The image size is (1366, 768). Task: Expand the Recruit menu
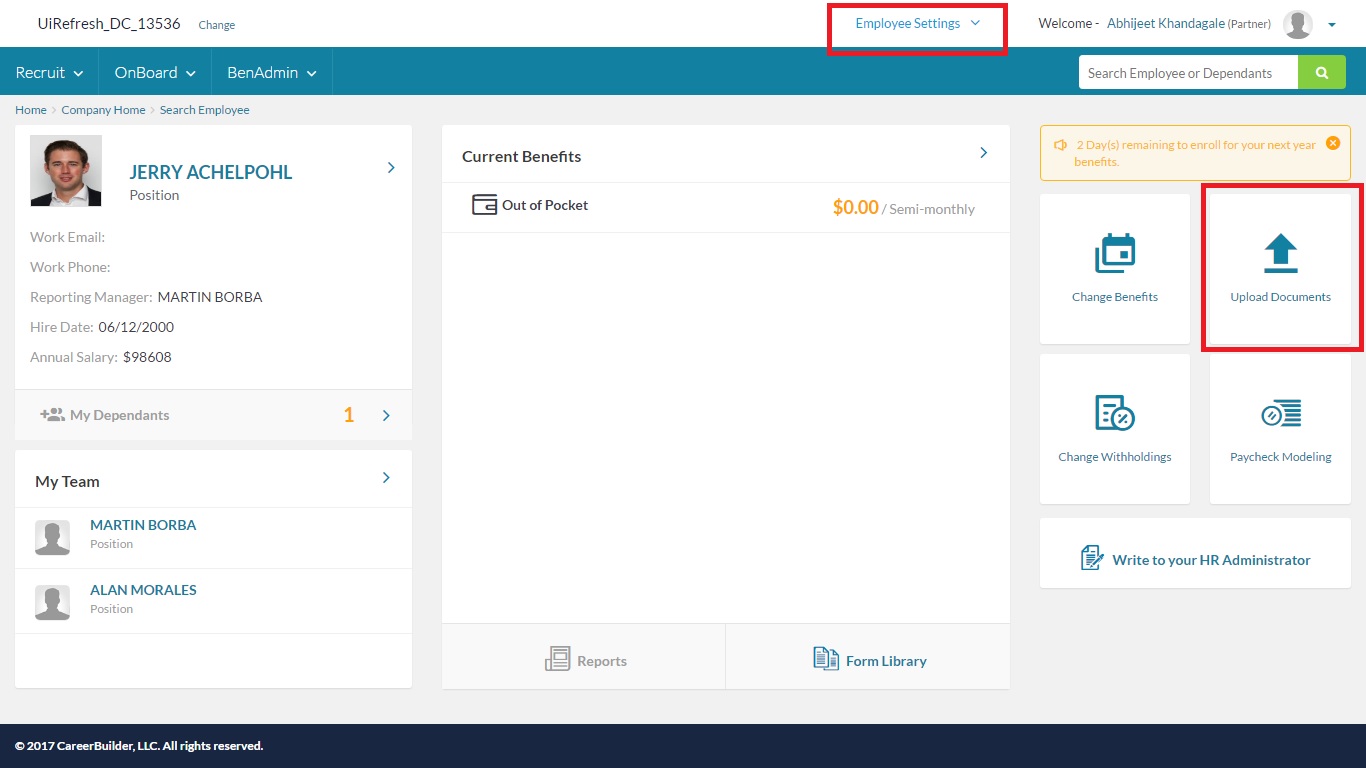coord(49,73)
